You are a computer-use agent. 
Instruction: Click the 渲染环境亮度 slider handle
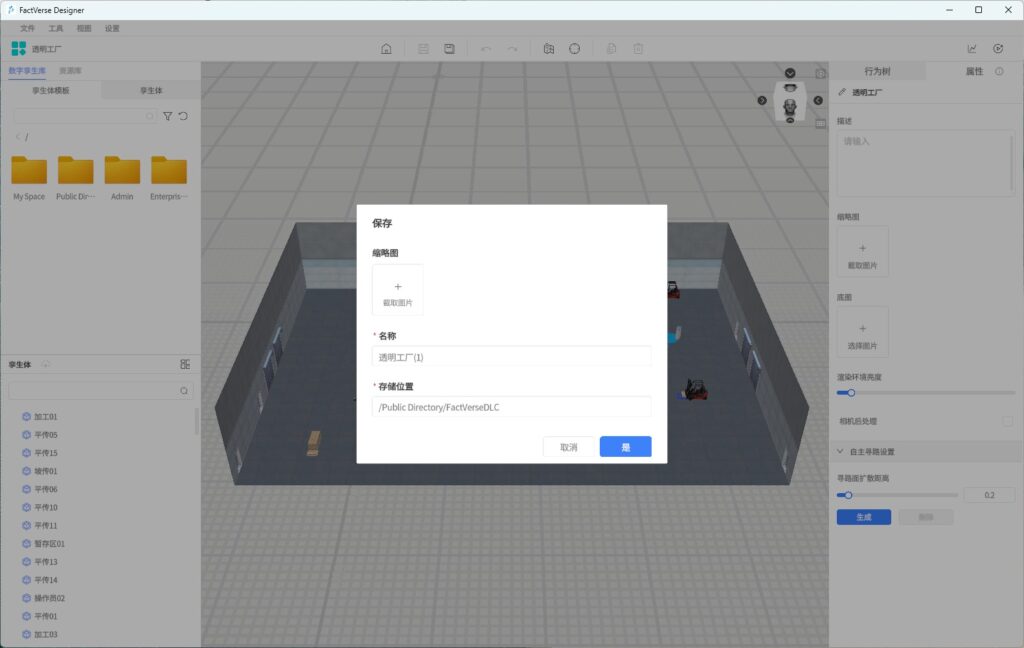851,393
